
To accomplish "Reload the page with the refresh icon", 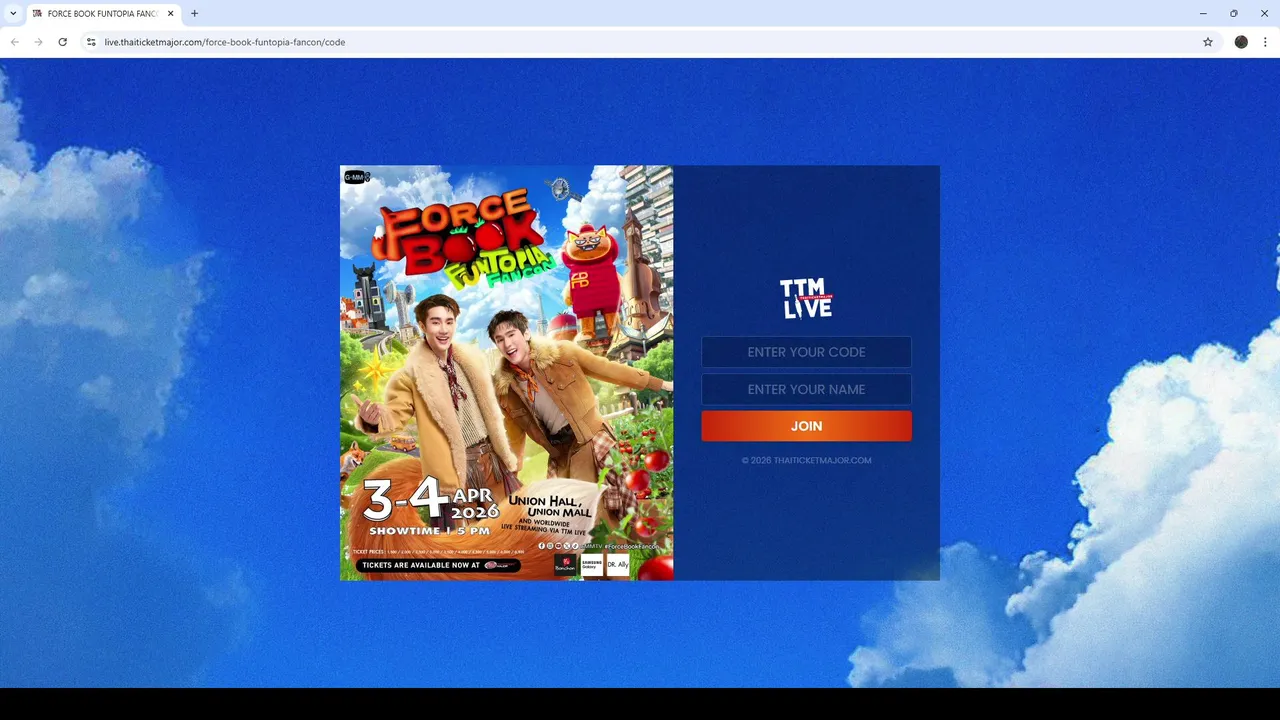I will pos(62,42).
